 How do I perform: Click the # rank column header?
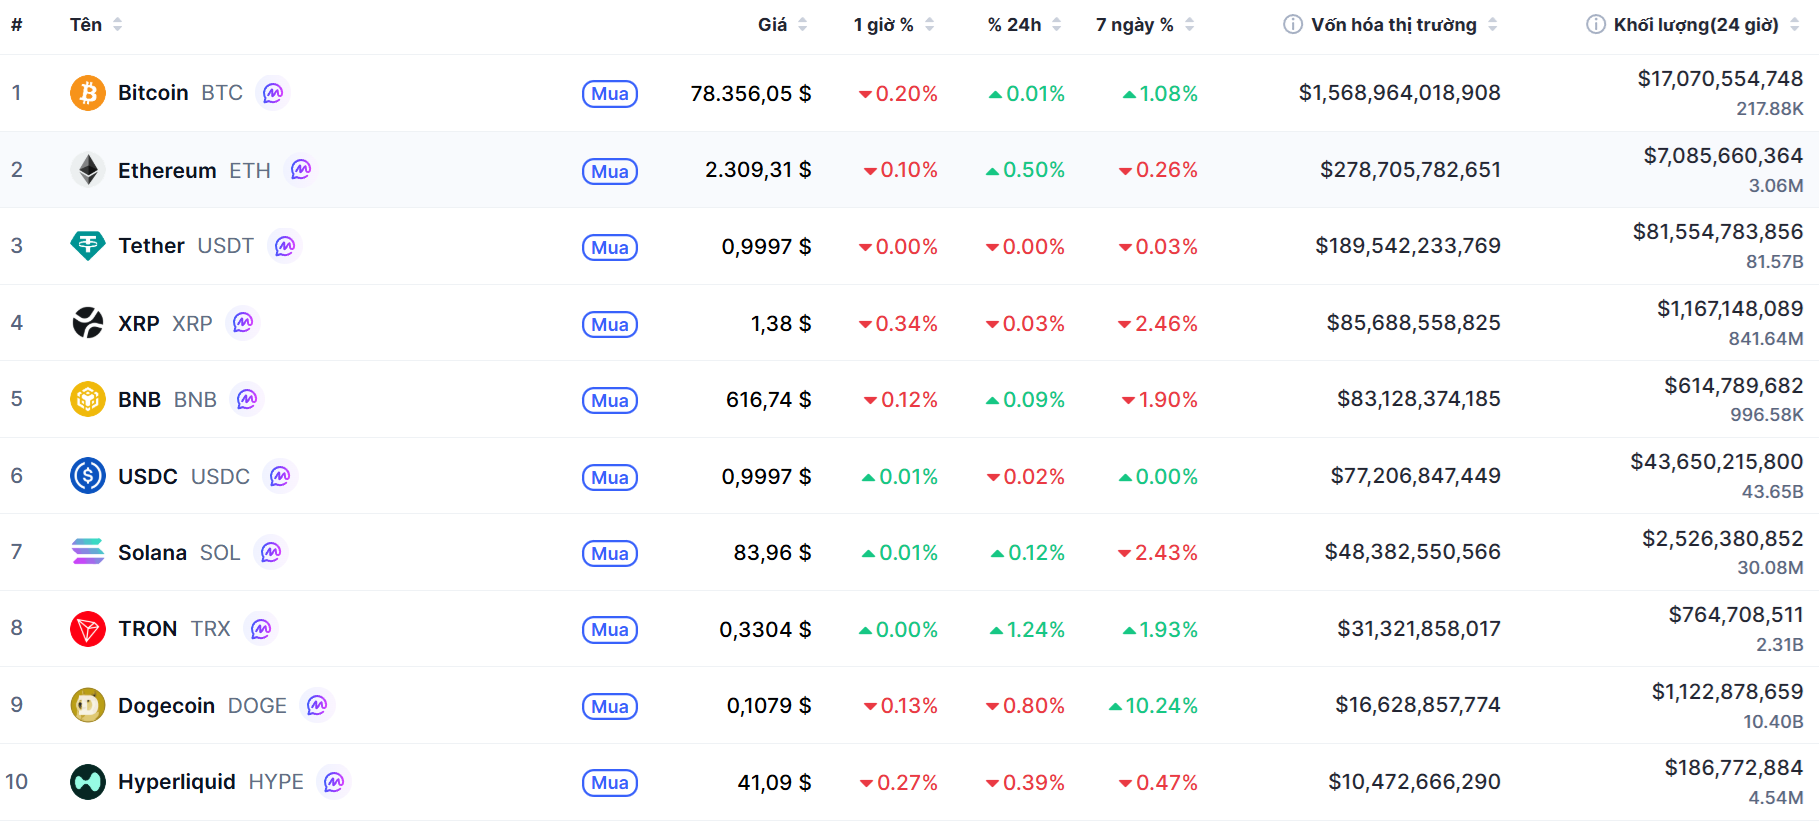[17, 24]
